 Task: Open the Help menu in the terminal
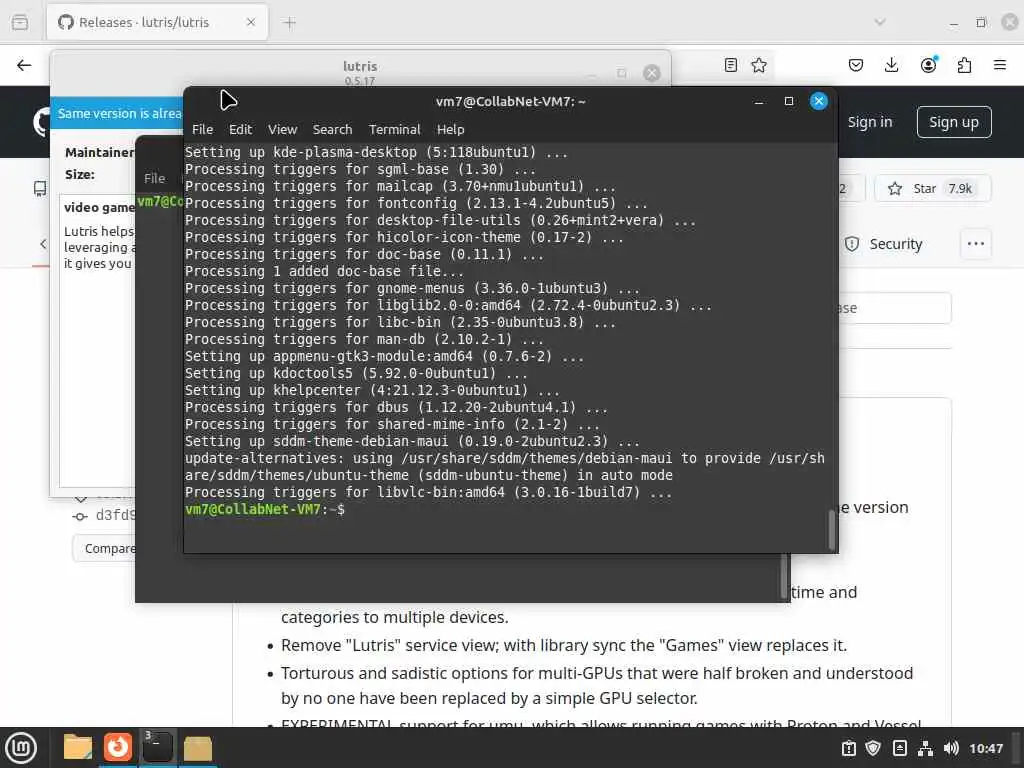pos(450,129)
